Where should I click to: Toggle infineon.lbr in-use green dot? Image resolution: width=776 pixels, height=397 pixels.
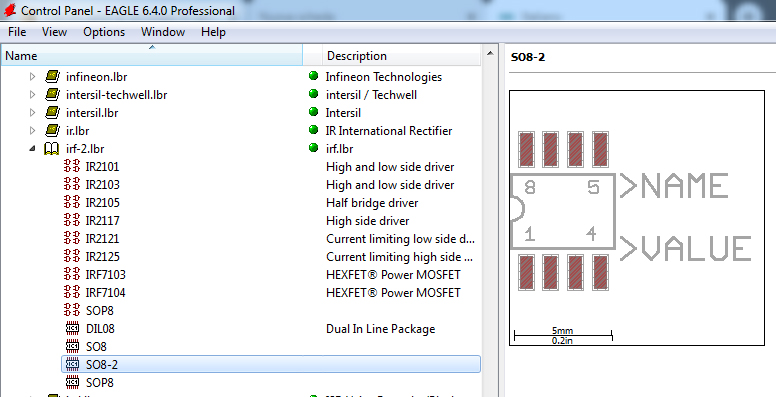point(313,76)
